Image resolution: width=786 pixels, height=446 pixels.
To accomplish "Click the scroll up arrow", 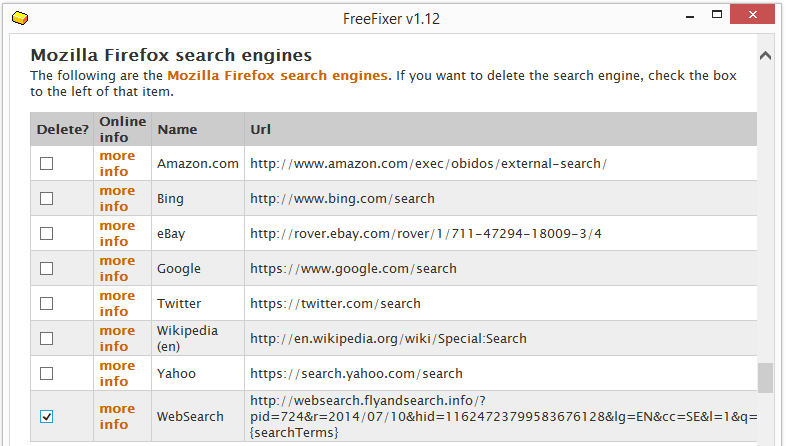I will click(x=765, y=56).
